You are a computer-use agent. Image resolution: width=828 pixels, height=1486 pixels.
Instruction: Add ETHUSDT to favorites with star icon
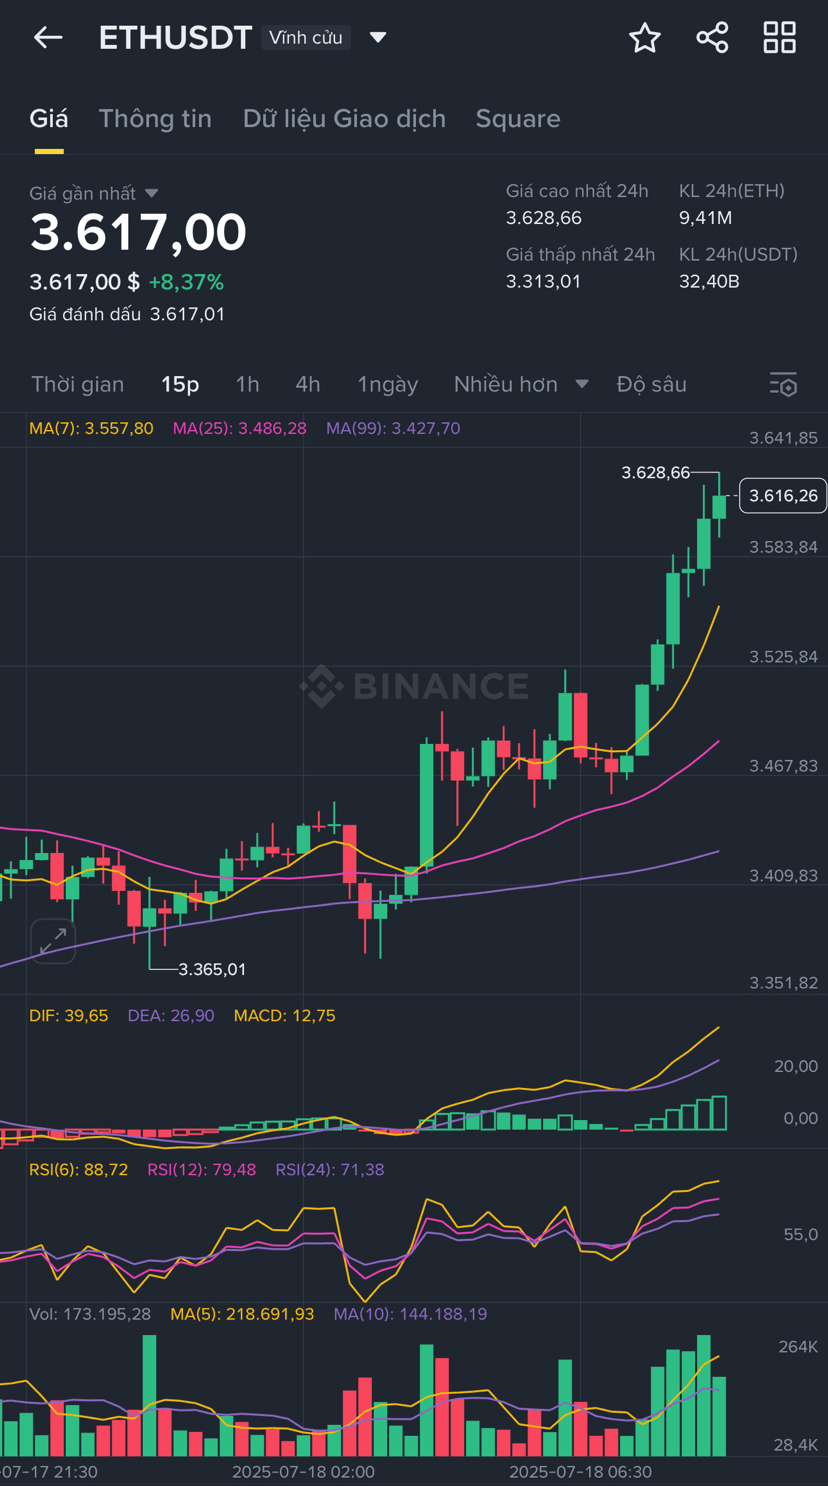[645, 38]
